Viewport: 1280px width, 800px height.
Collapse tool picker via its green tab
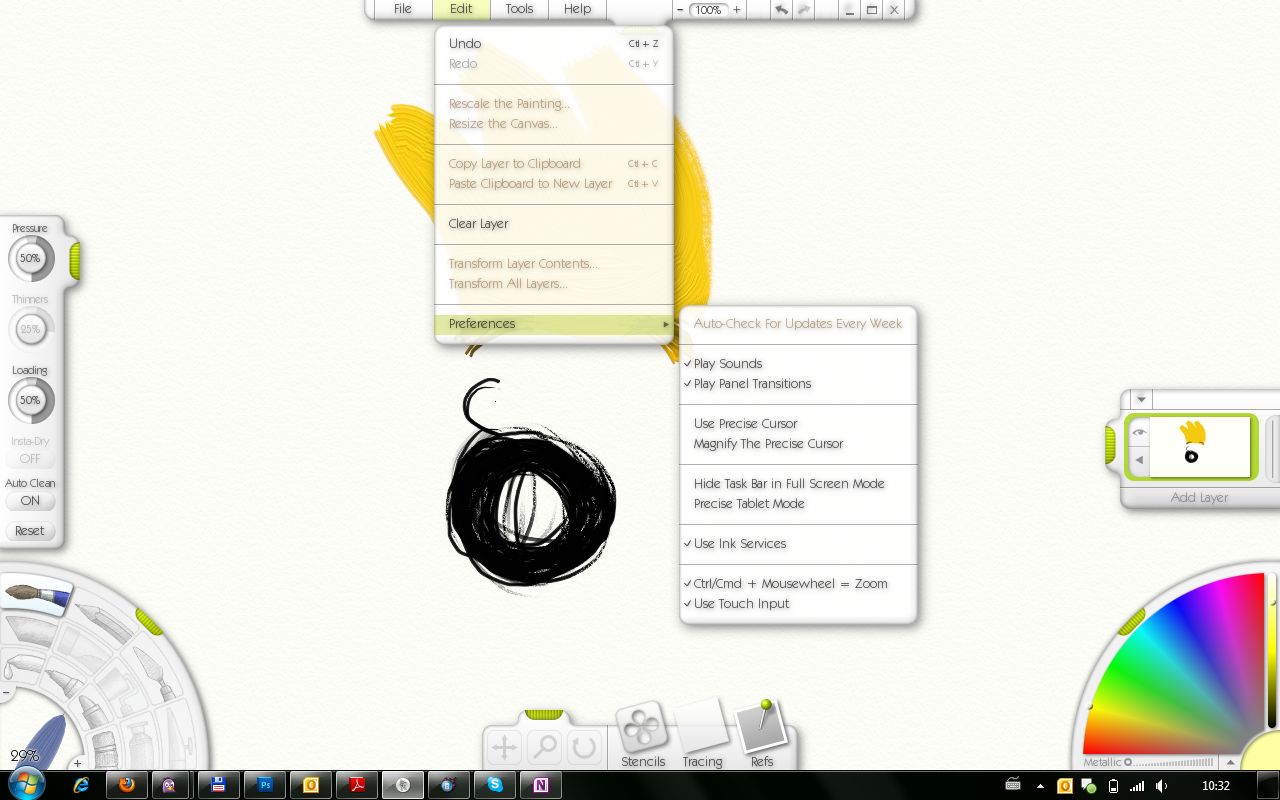point(149,621)
